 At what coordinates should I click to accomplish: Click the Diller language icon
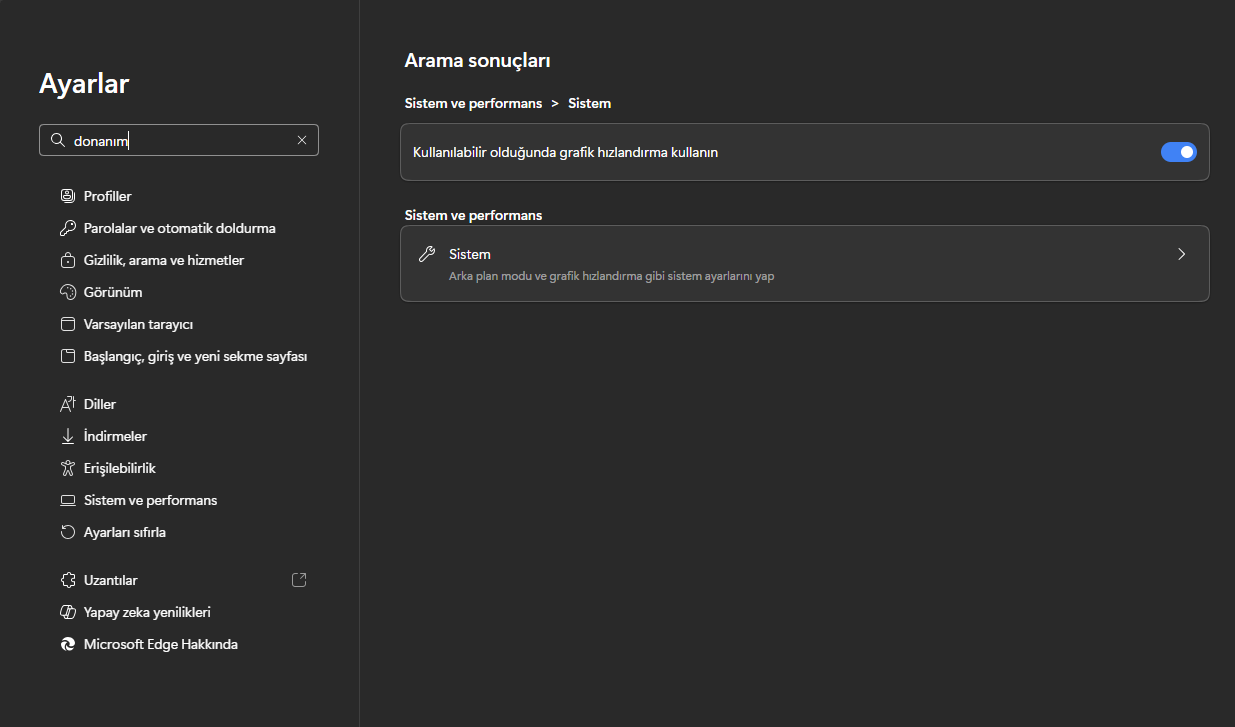68,404
